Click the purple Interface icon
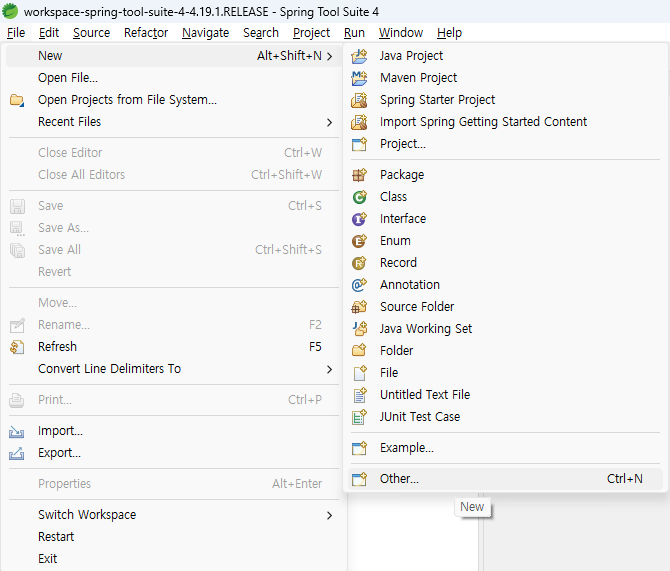 359,219
